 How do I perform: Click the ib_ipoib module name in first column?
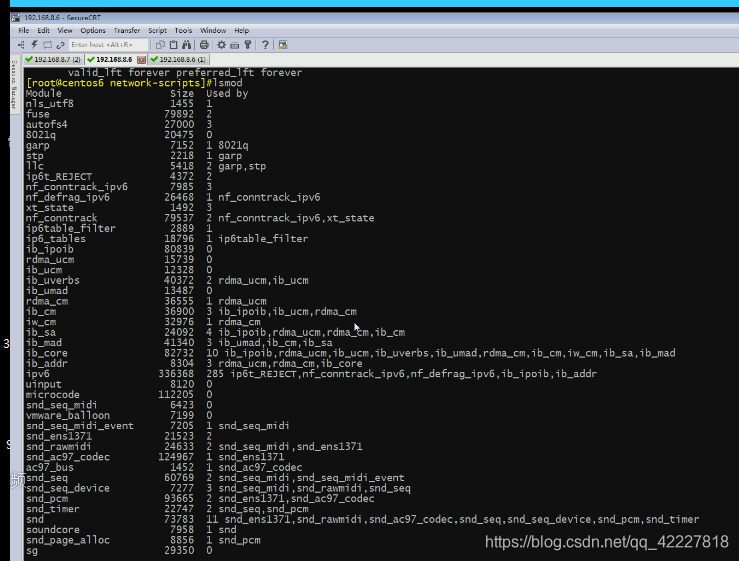pos(50,249)
